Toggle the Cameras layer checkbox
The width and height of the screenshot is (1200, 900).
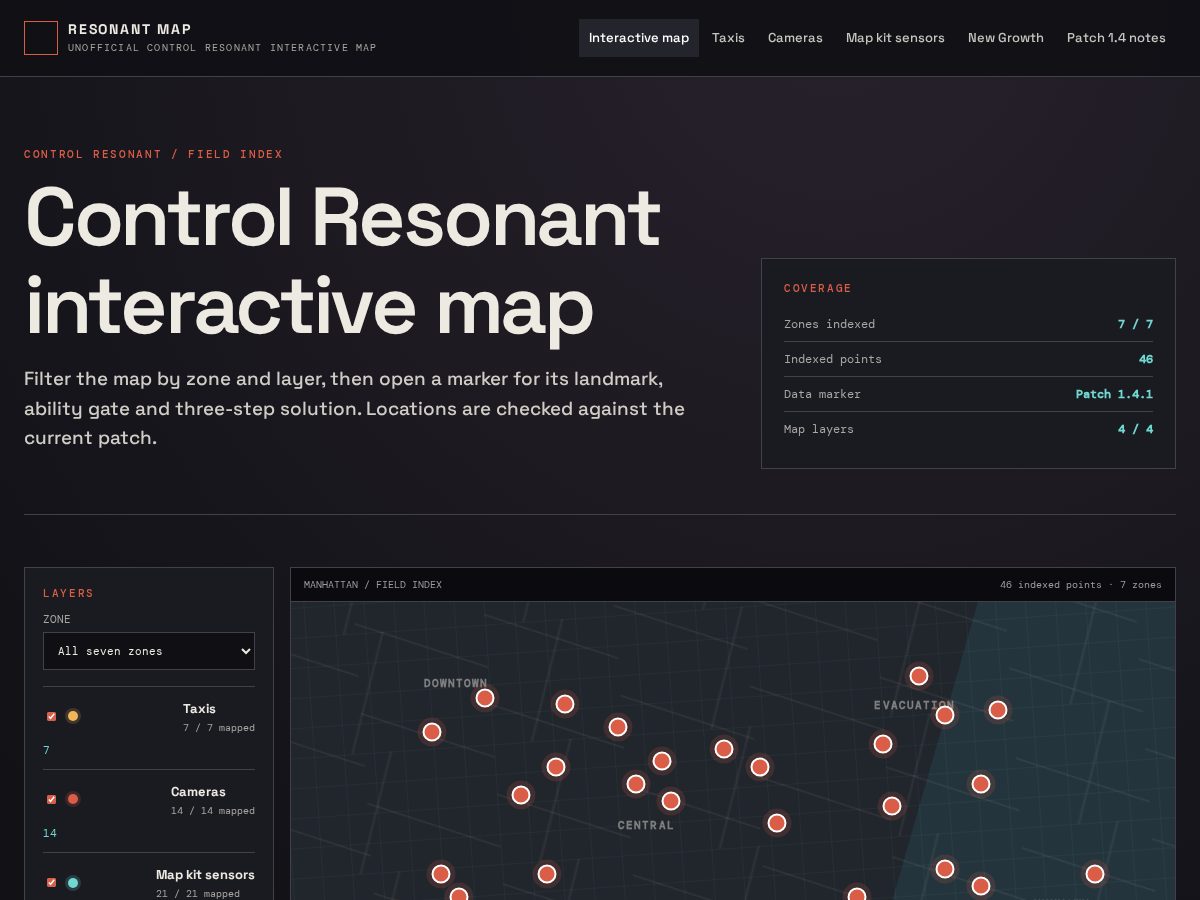pyautogui.click(x=51, y=799)
